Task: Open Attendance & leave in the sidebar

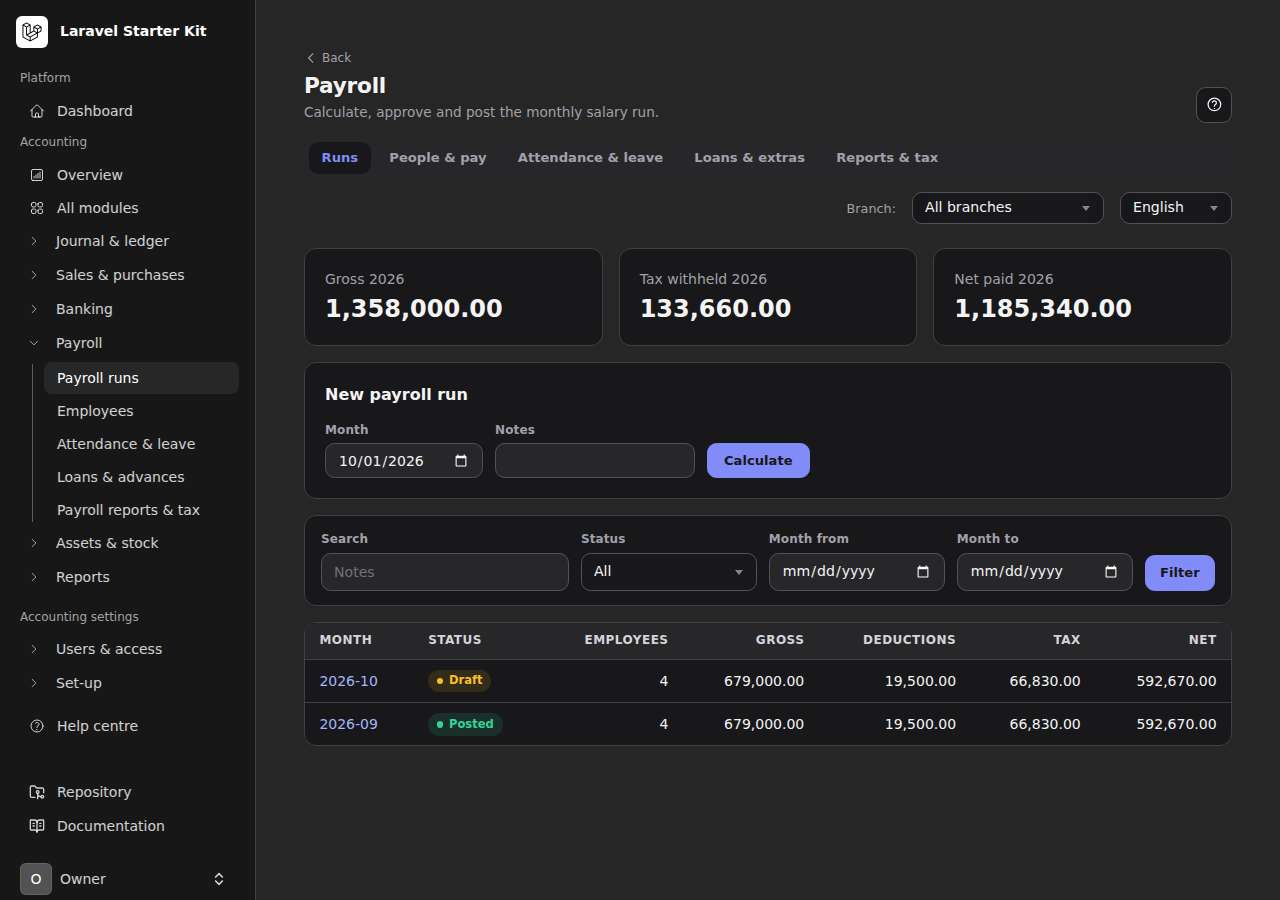Action: tap(141, 444)
